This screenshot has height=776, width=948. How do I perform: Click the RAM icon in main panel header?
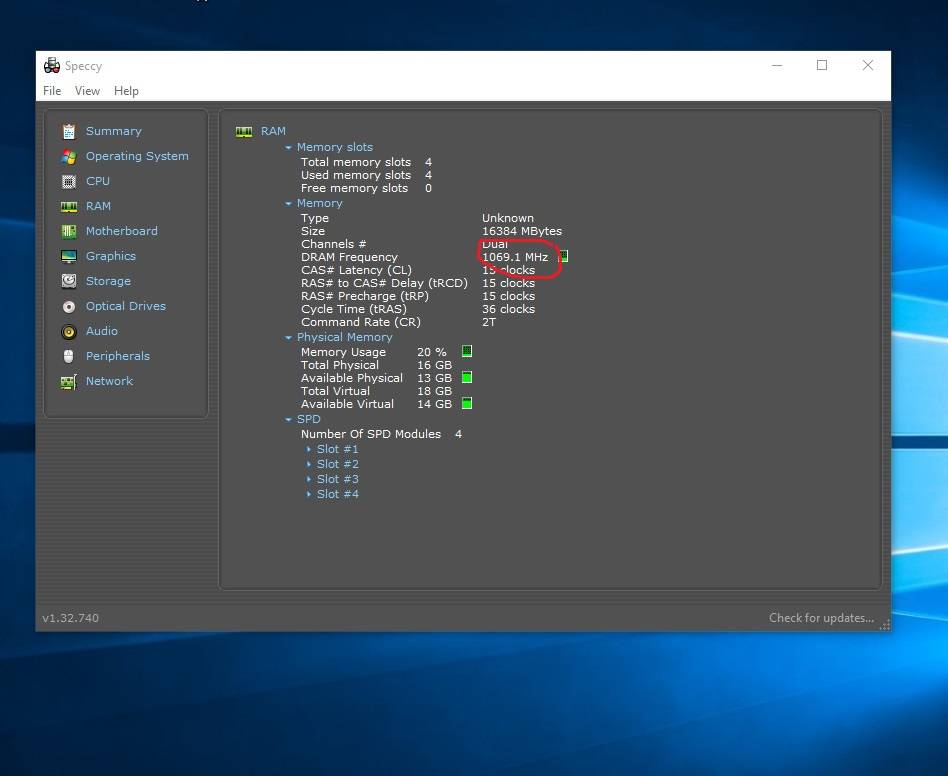coord(244,132)
